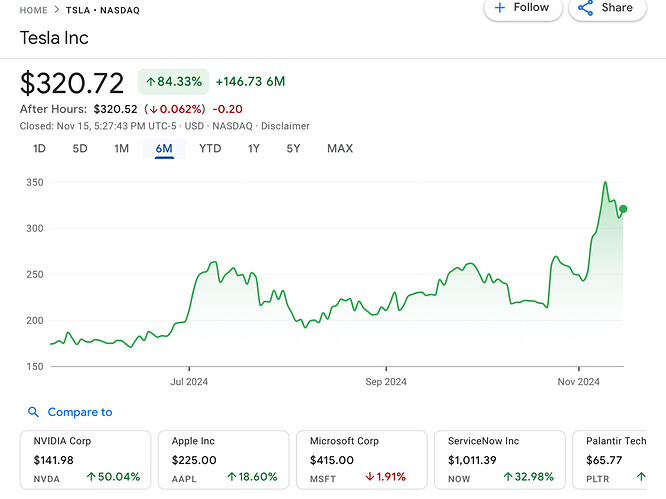This screenshot has width=666, height=499.
Task: Click the NVDA up arrow icon
Action: pos(91,477)
